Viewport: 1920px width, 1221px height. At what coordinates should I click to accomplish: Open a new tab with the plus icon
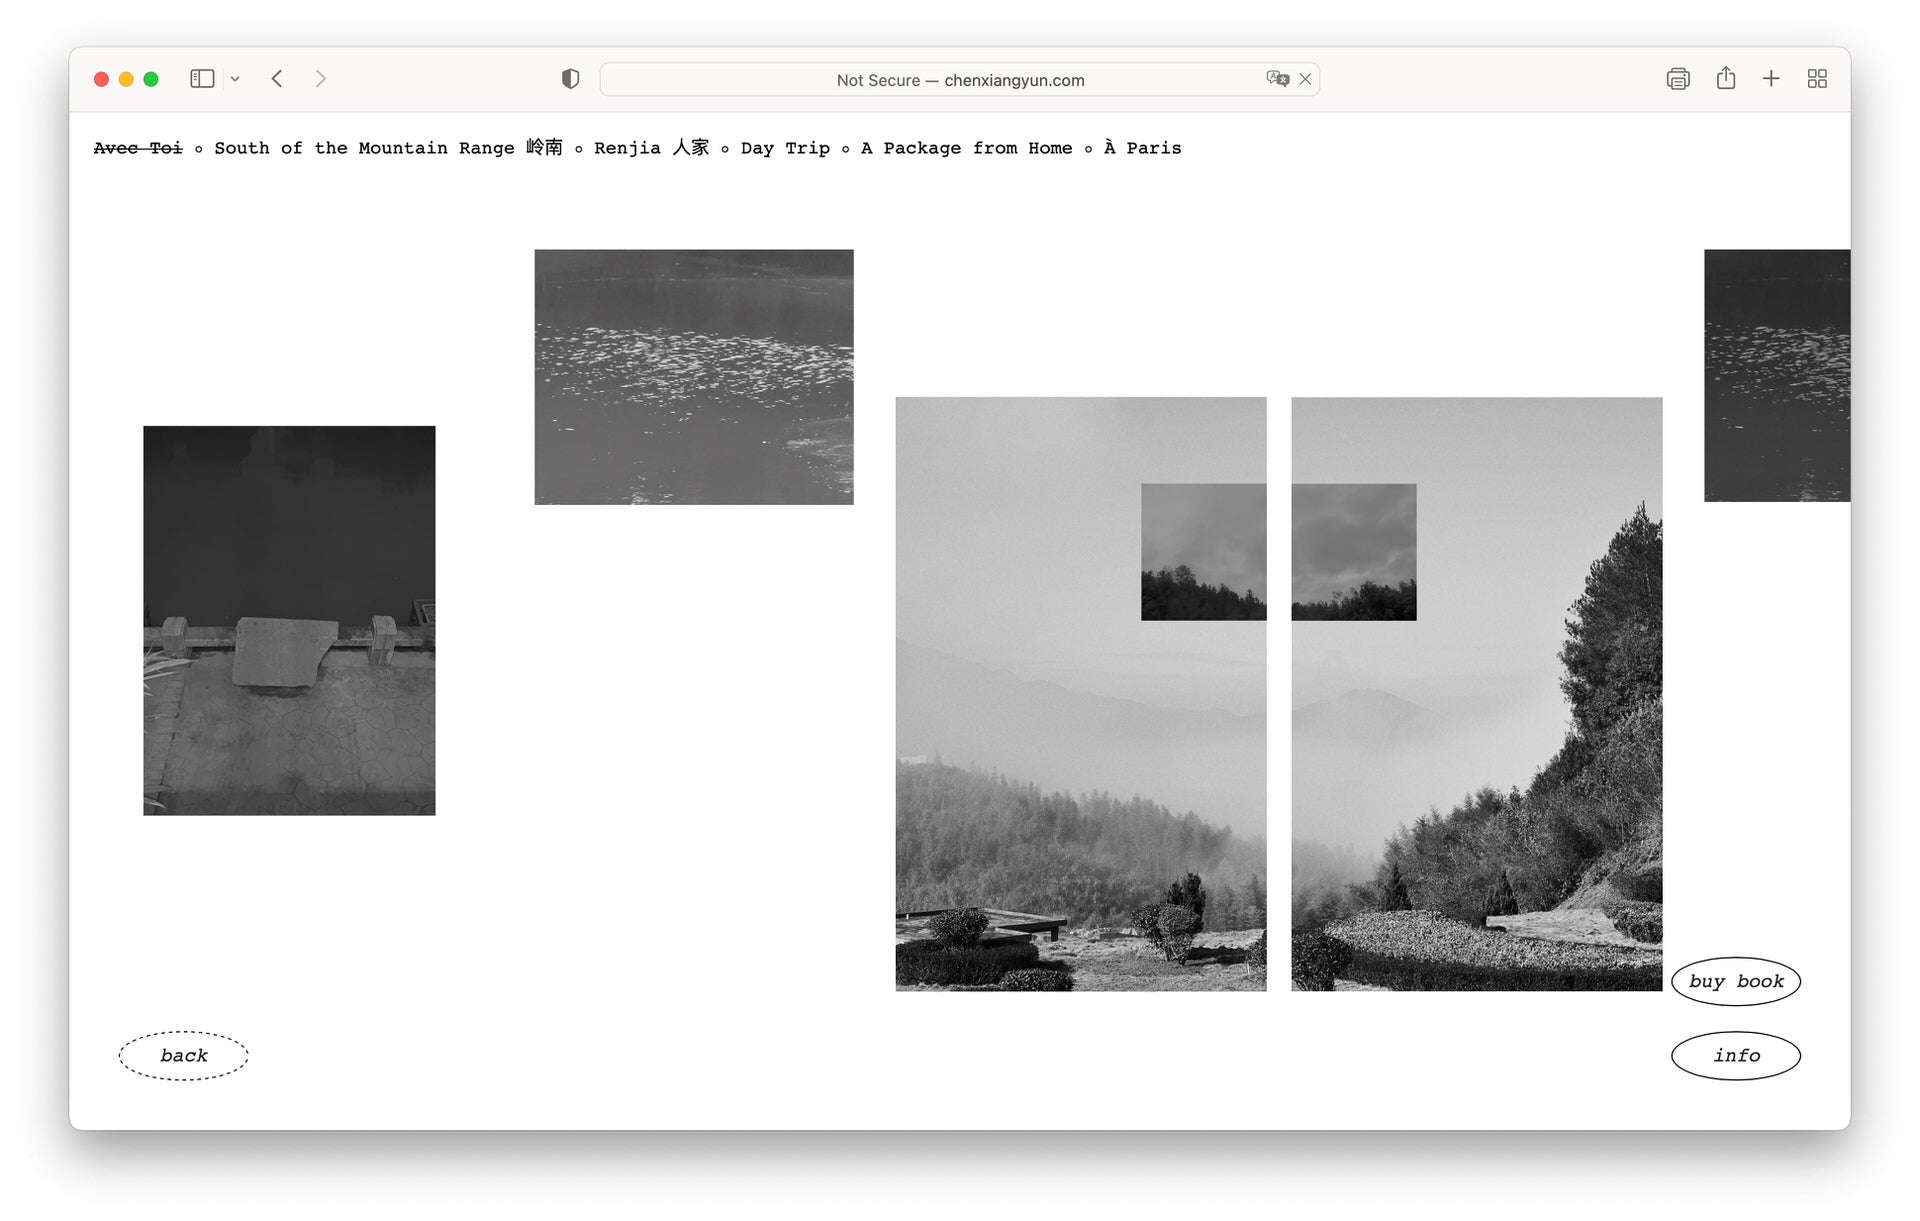click(1770, 79)
